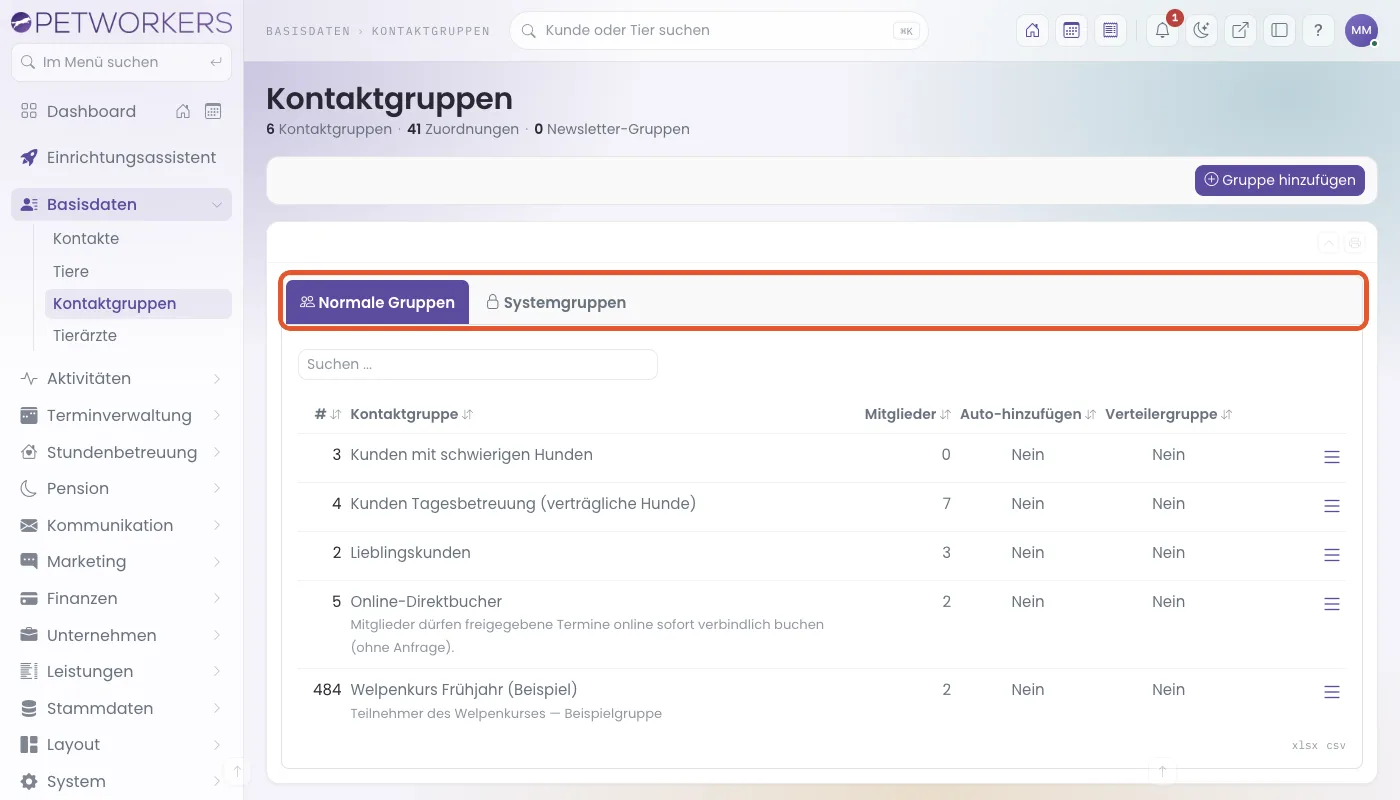Image resolution: width=1400 pixels, height=800 pixels.
Task: Click the Basisdaten breadcrumb
Action: click(308, 31)
